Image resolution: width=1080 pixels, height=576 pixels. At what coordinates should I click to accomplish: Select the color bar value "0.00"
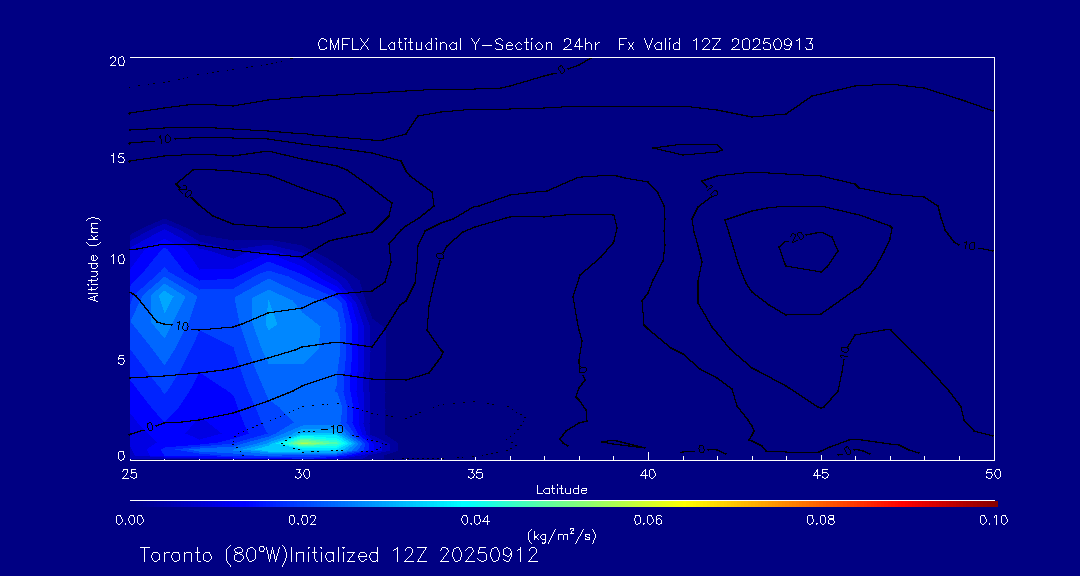(129, 520)
